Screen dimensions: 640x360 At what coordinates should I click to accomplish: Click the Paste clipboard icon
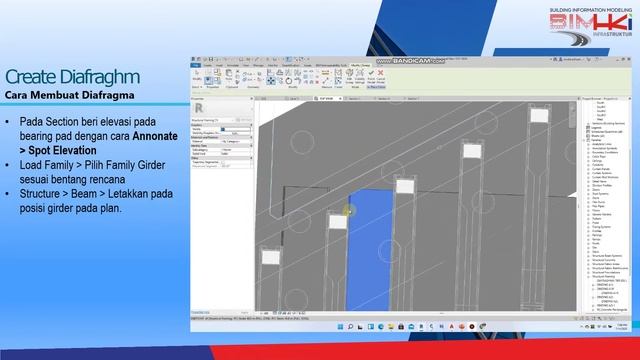[229, 74]
